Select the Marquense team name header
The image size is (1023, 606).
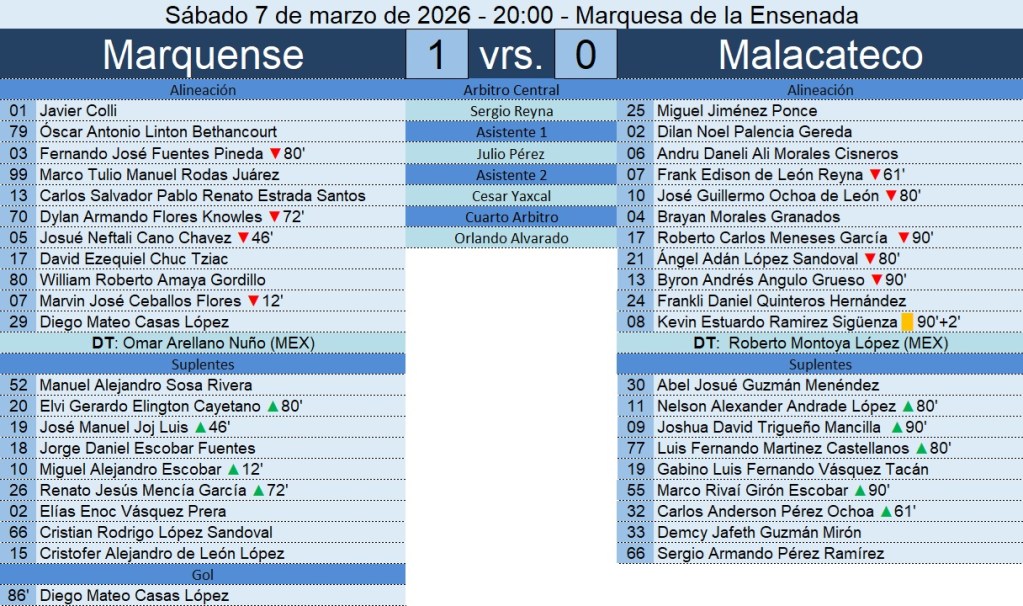tap(202, 55)
